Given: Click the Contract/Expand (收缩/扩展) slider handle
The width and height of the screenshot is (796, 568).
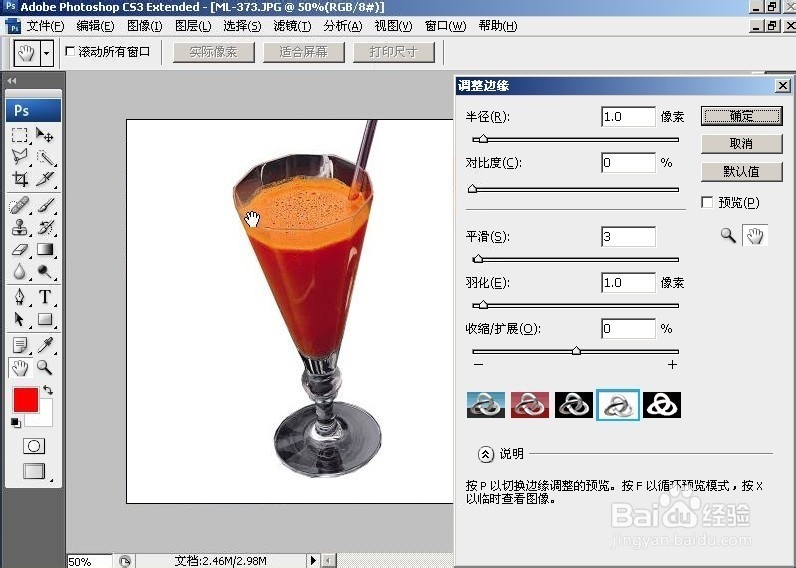Looking at the screenshot, I should click(576, 351).
